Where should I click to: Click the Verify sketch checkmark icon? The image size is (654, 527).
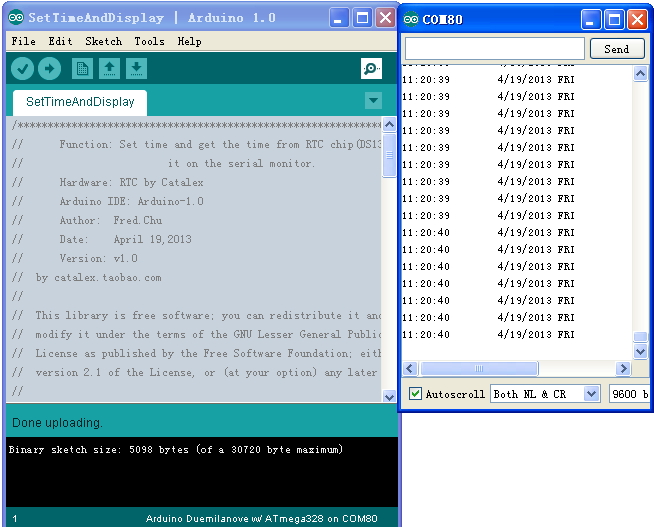coord(22,68)
